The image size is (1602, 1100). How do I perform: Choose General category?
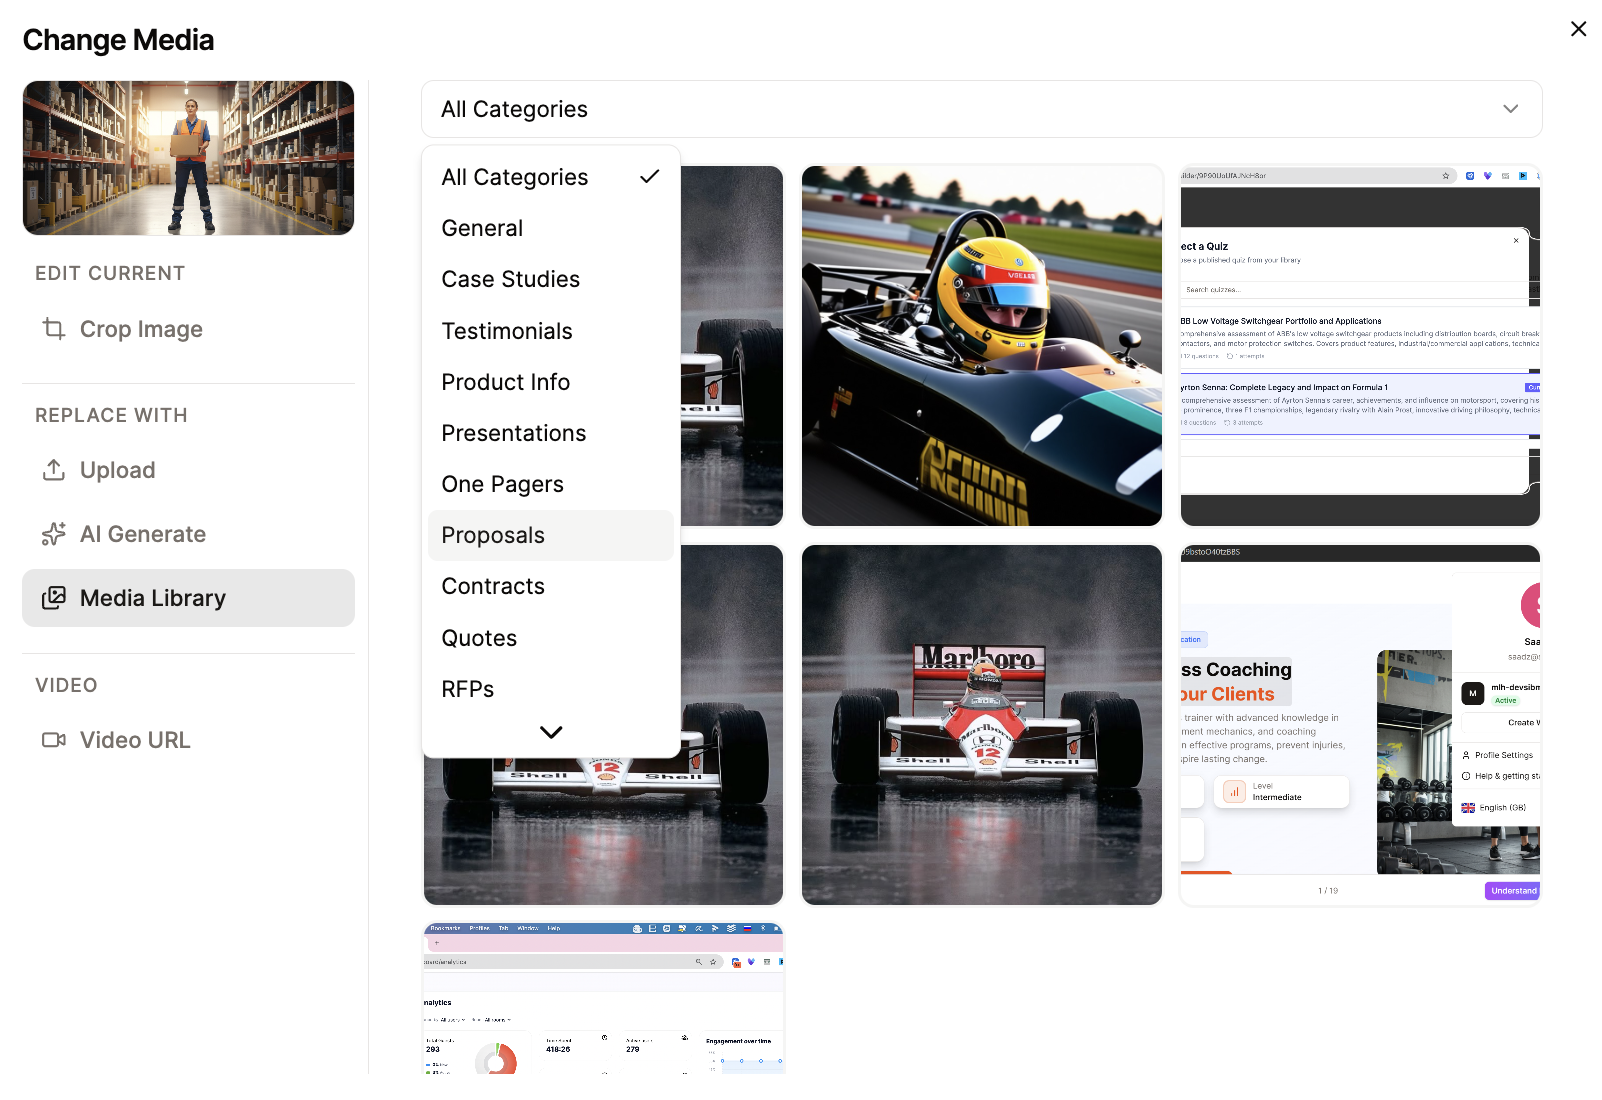[551, 228]
